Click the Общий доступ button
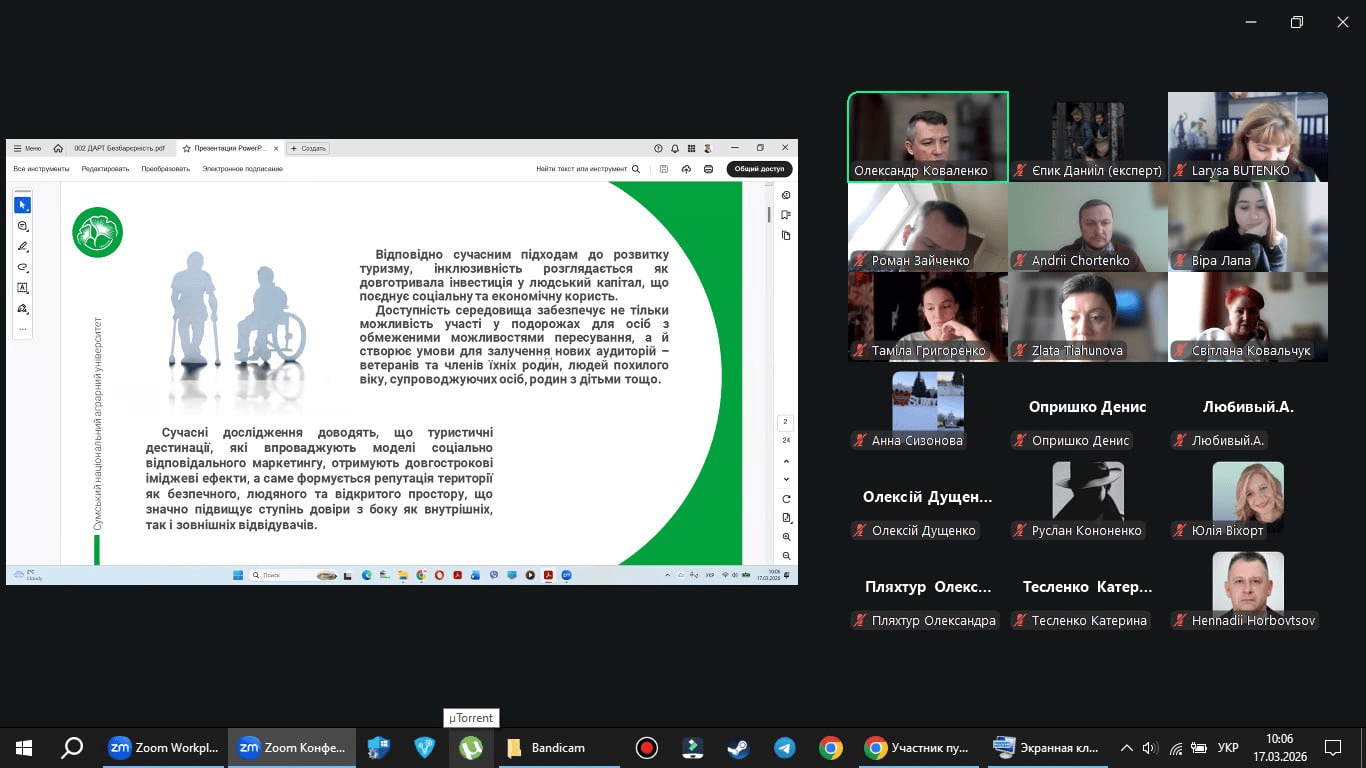This screenshot has width=1366, height=768. (759, 169)
